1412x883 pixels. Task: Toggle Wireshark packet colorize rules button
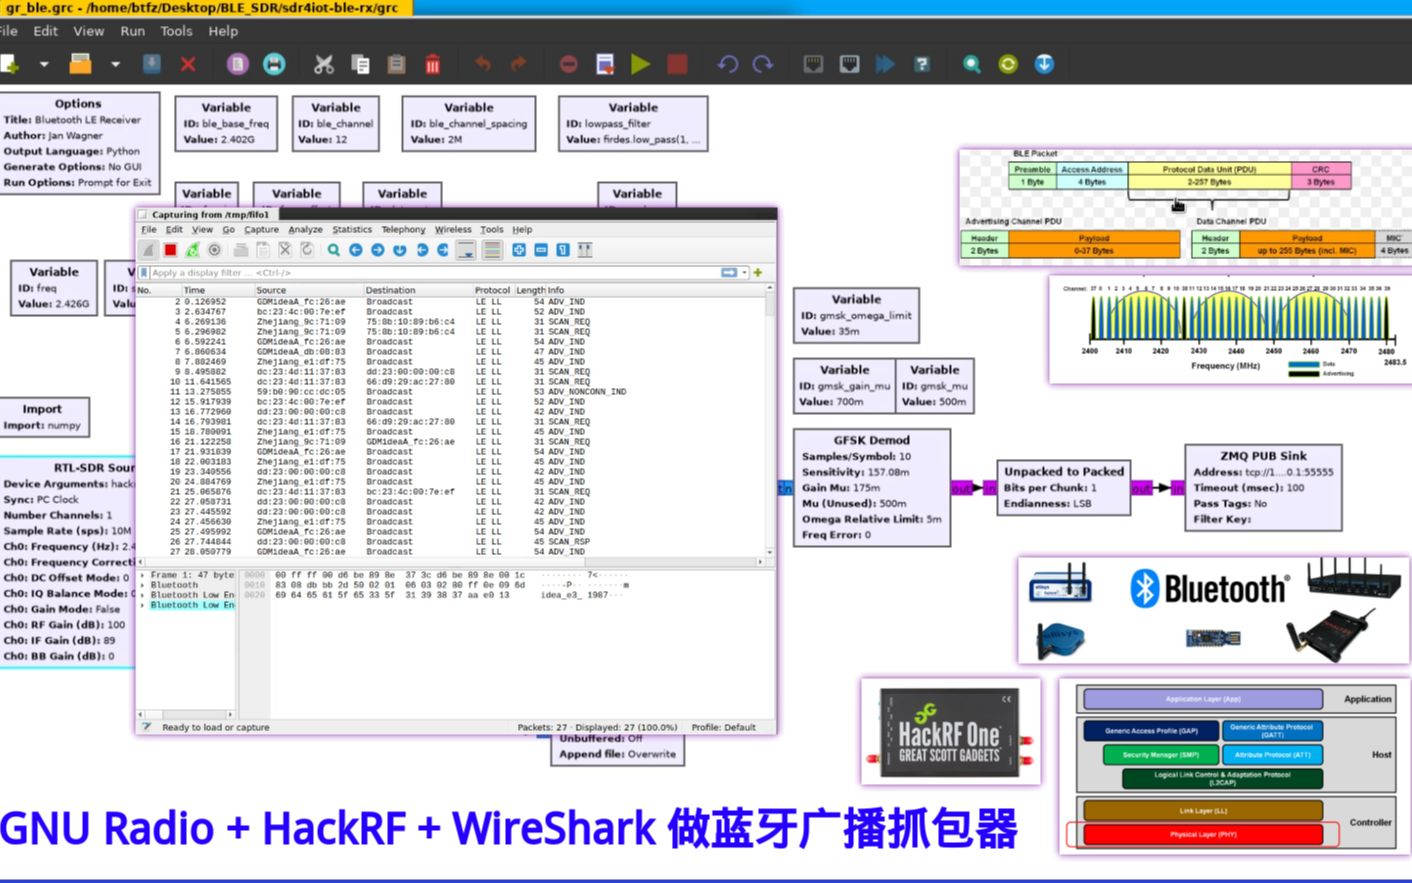(x=492, y=250)
